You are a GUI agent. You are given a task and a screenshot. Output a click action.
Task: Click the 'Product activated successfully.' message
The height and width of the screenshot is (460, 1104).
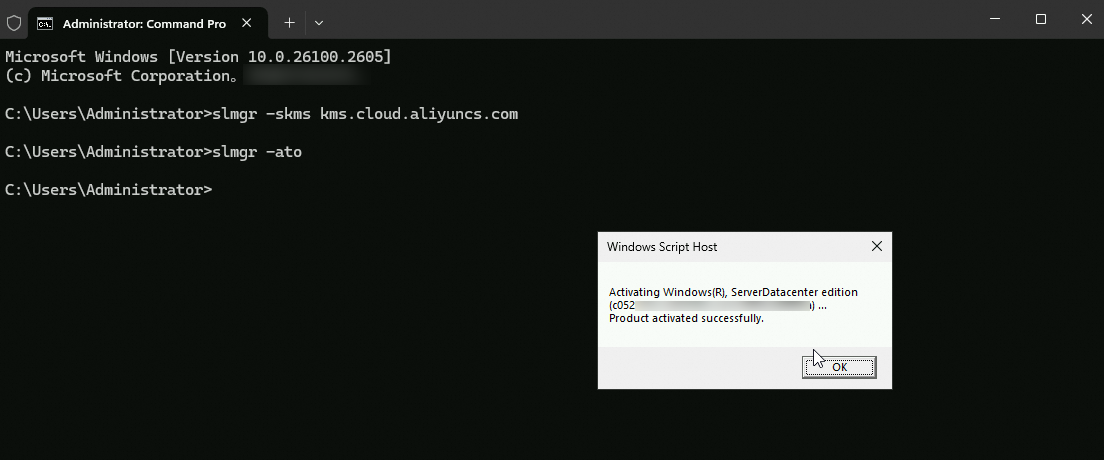point(686,318)
